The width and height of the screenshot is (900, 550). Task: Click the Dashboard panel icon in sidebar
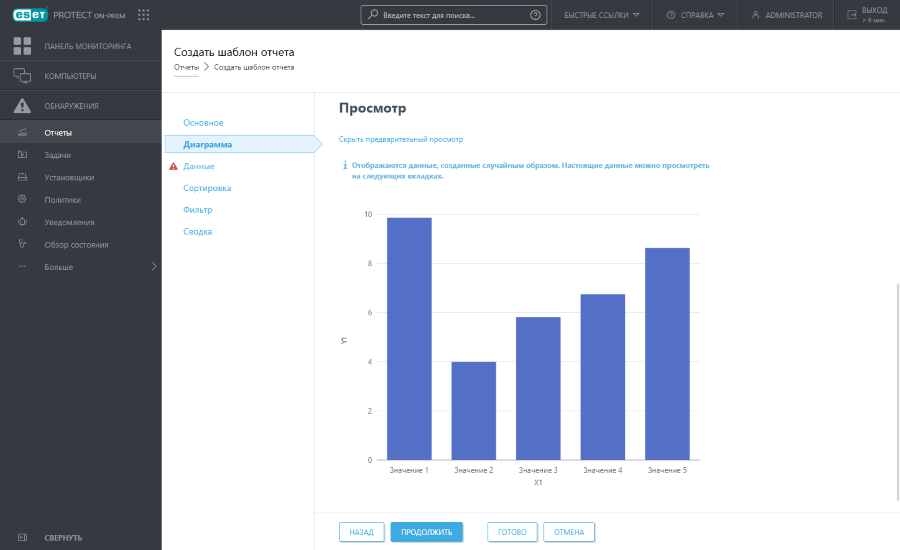point(22,46)
